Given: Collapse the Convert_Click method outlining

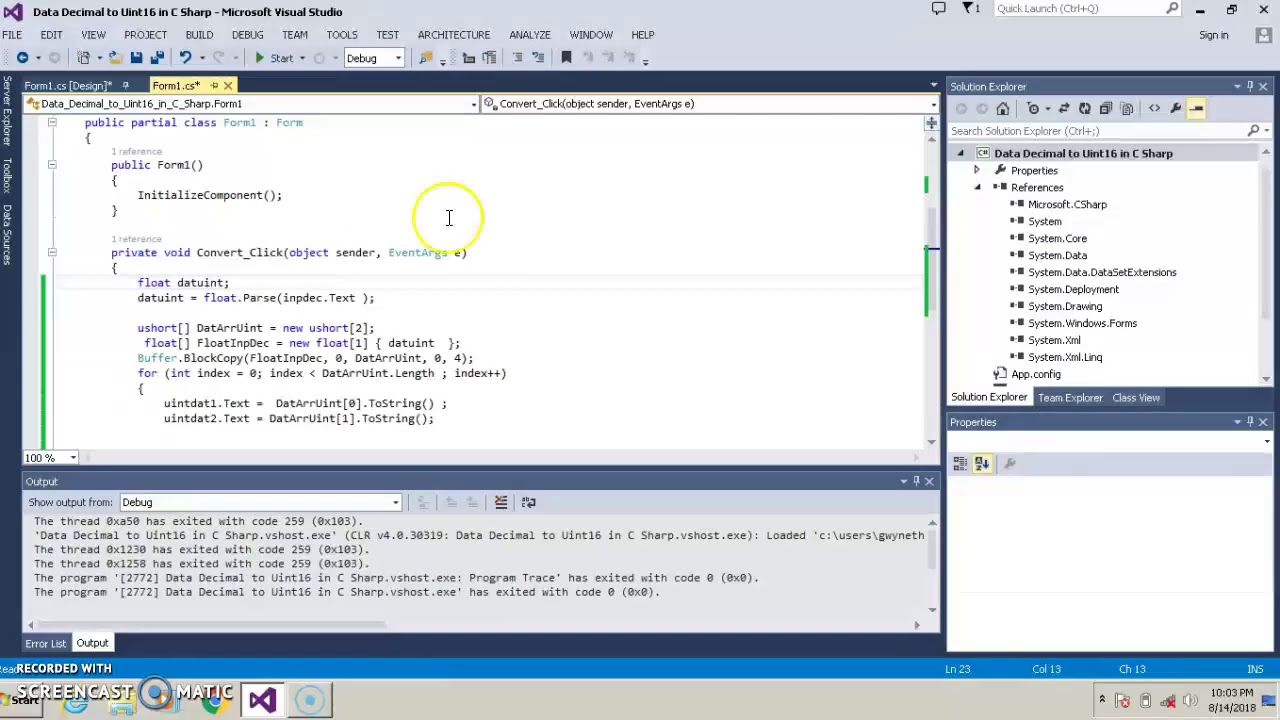Looking at the screenshot, I should (x=52, y=253).
